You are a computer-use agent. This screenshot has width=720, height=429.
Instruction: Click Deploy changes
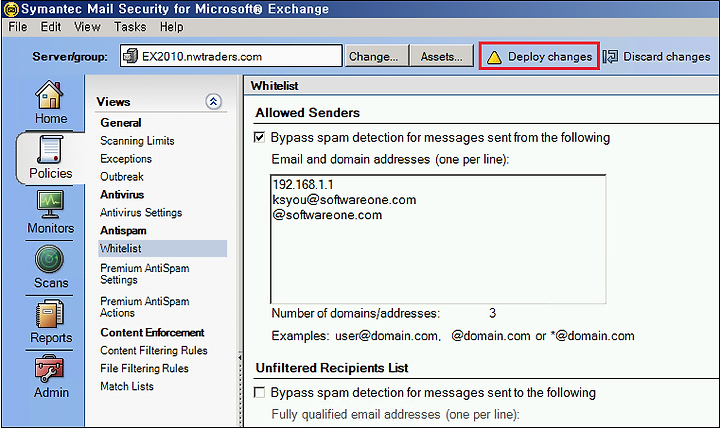539,56
